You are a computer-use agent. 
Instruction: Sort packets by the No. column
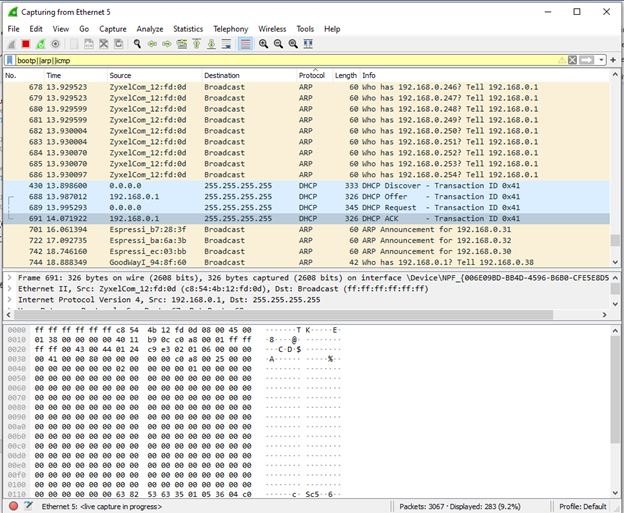click(x=23, y=76)
